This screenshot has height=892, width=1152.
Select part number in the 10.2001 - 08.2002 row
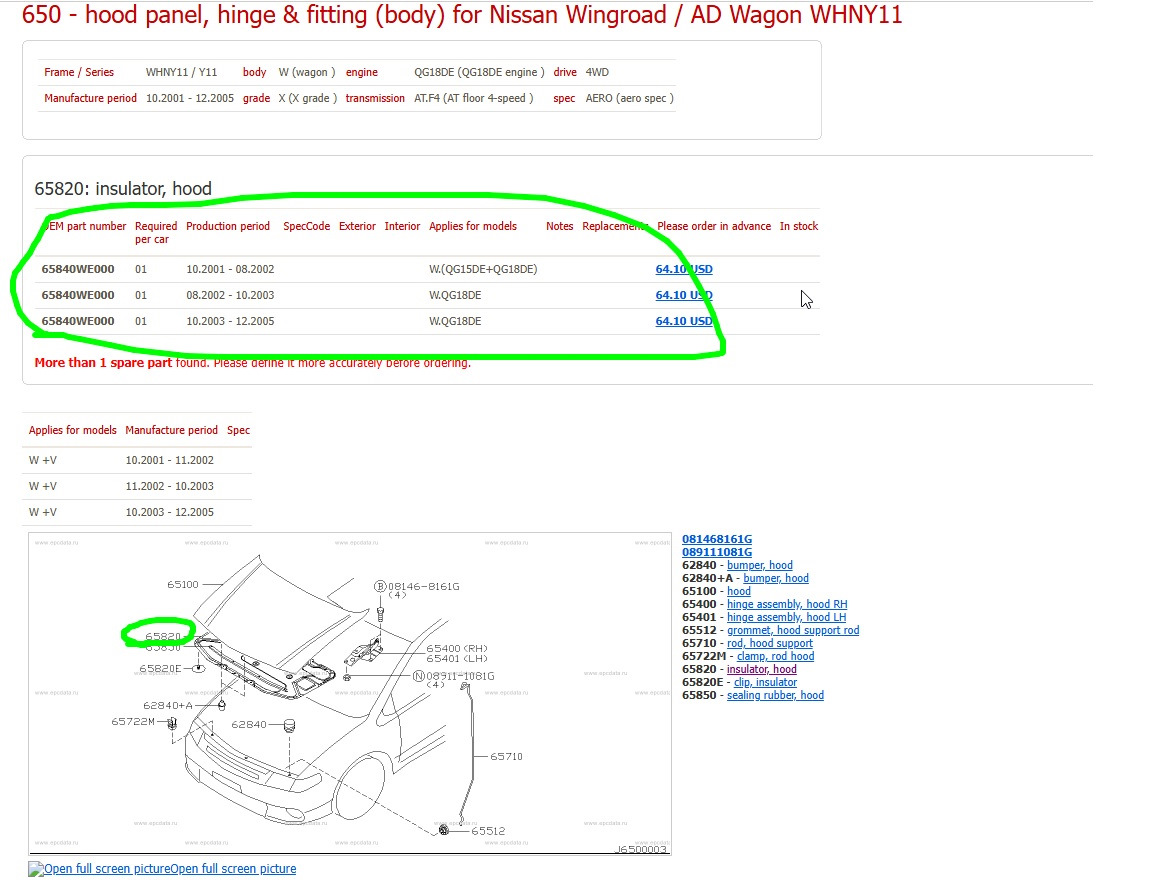78,269
